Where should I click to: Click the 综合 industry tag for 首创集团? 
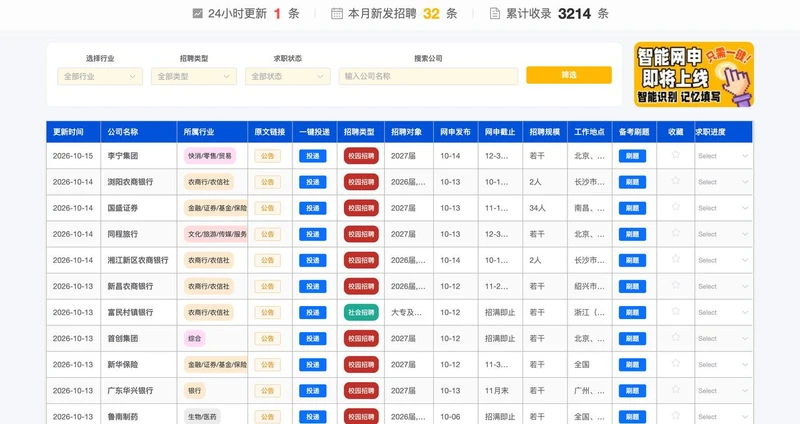194,339
